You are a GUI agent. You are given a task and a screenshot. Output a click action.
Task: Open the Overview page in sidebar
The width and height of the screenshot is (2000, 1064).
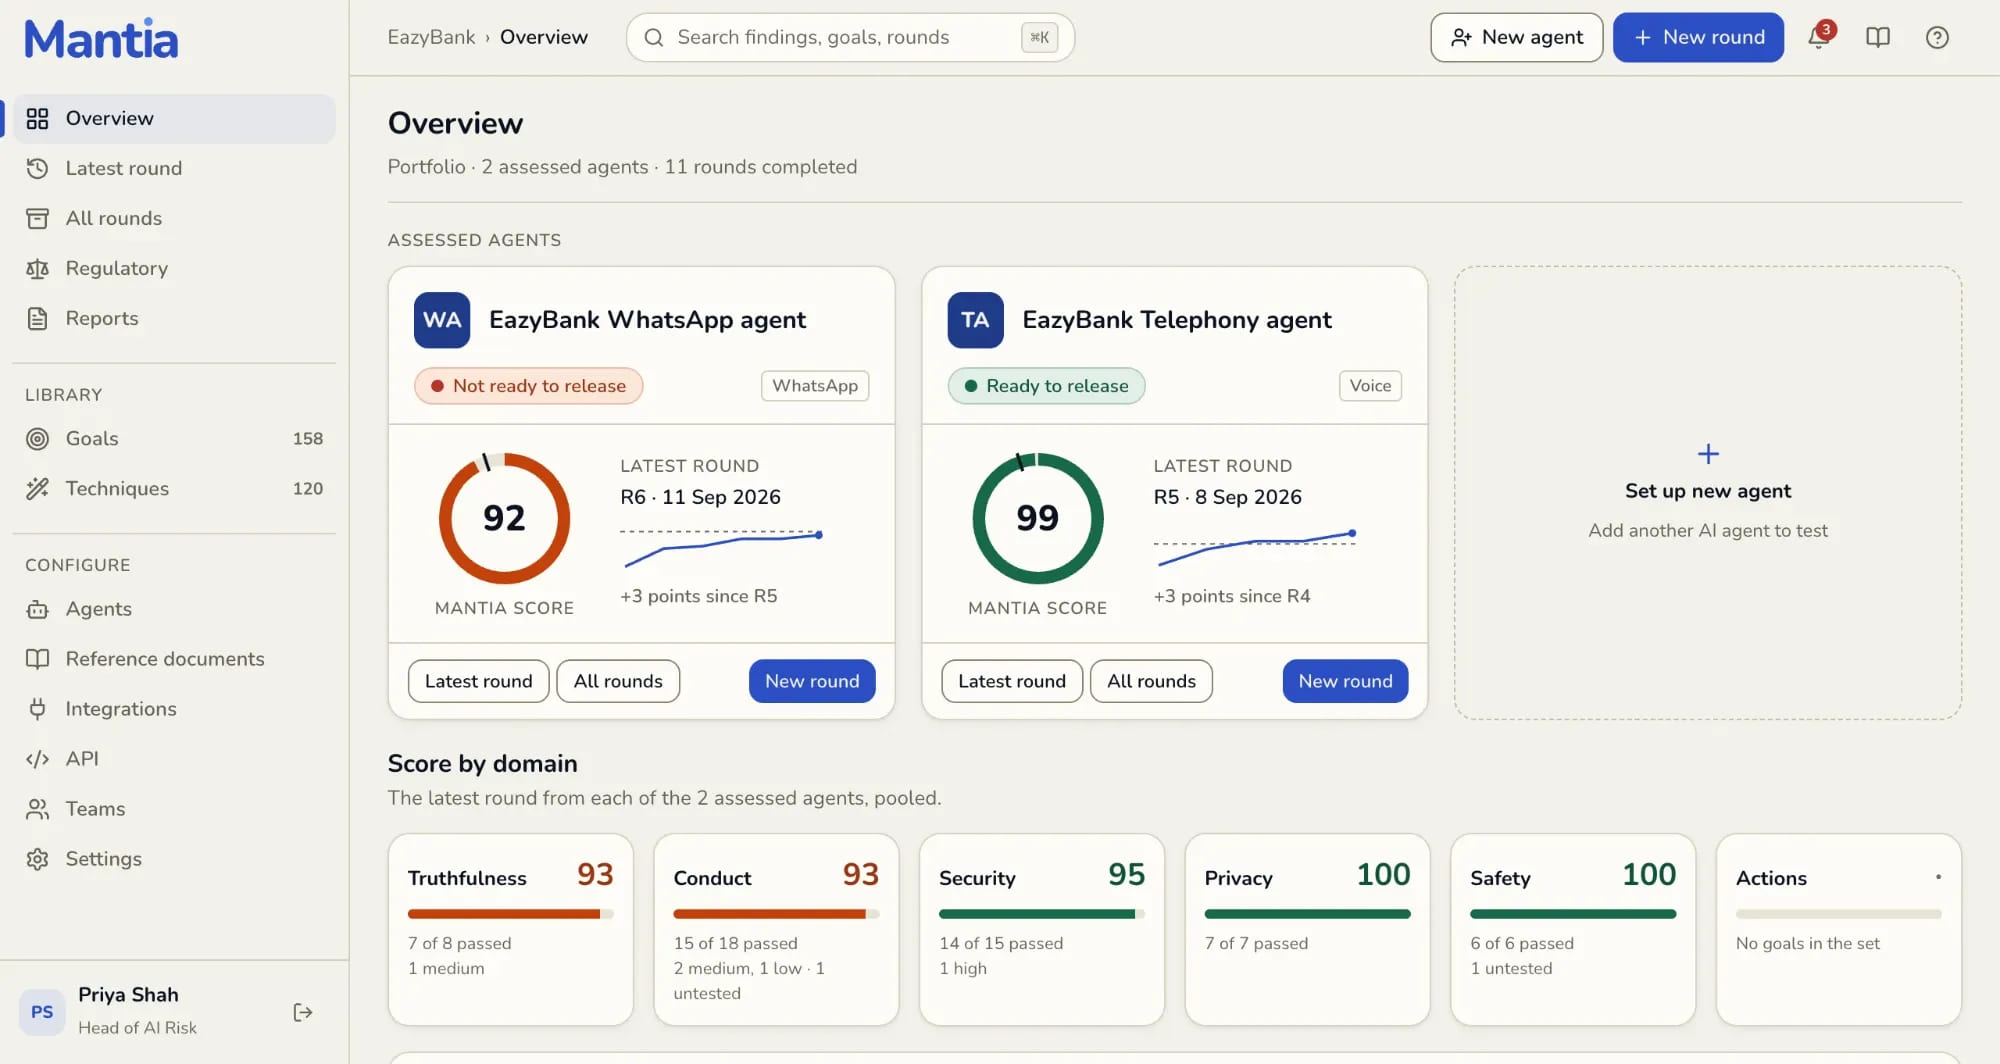[x=174, y=119]
